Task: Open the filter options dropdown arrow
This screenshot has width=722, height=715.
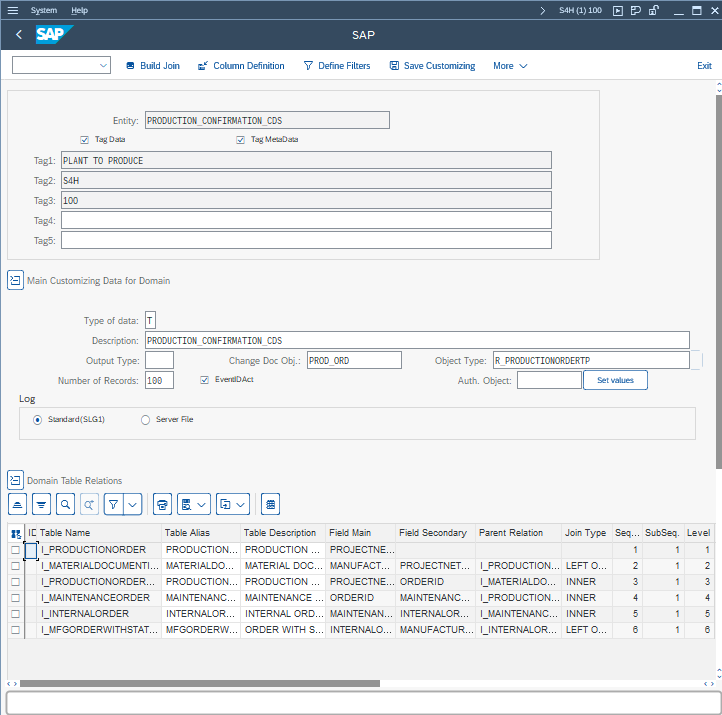Action: pyautogui.click(x=133, y=504)
